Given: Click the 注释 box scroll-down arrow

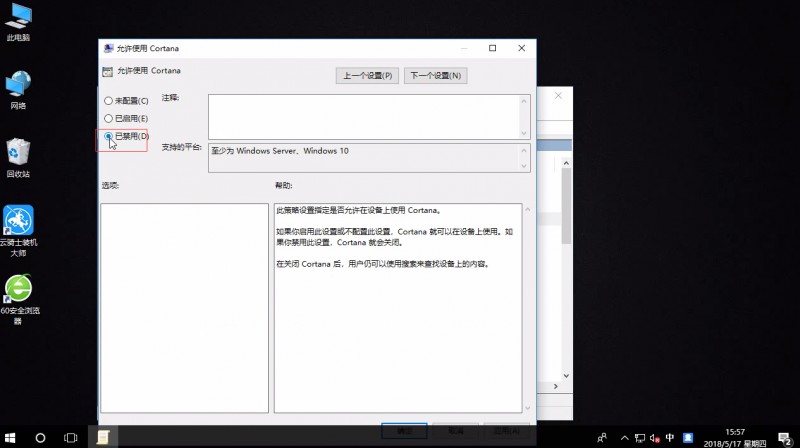Looking at the screenshot, I should 524,133.
